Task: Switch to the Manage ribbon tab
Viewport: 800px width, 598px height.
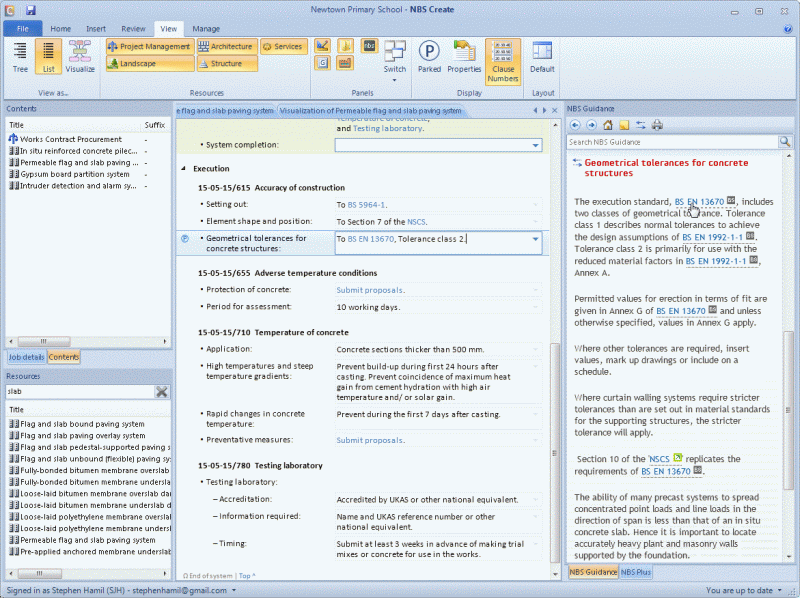Action: (209, 28)
